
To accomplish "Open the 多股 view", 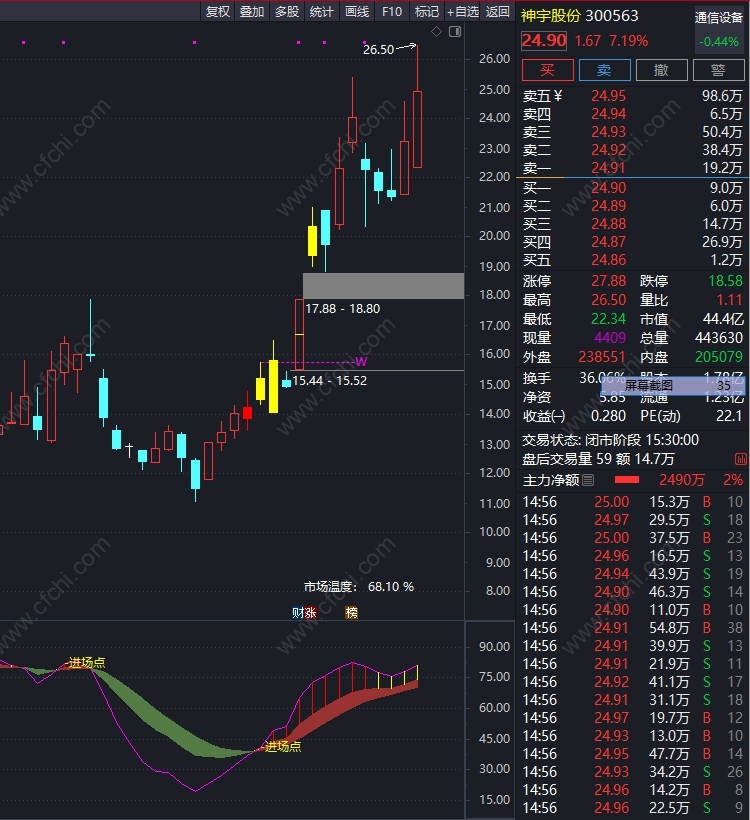I will (x=287, y=12).
